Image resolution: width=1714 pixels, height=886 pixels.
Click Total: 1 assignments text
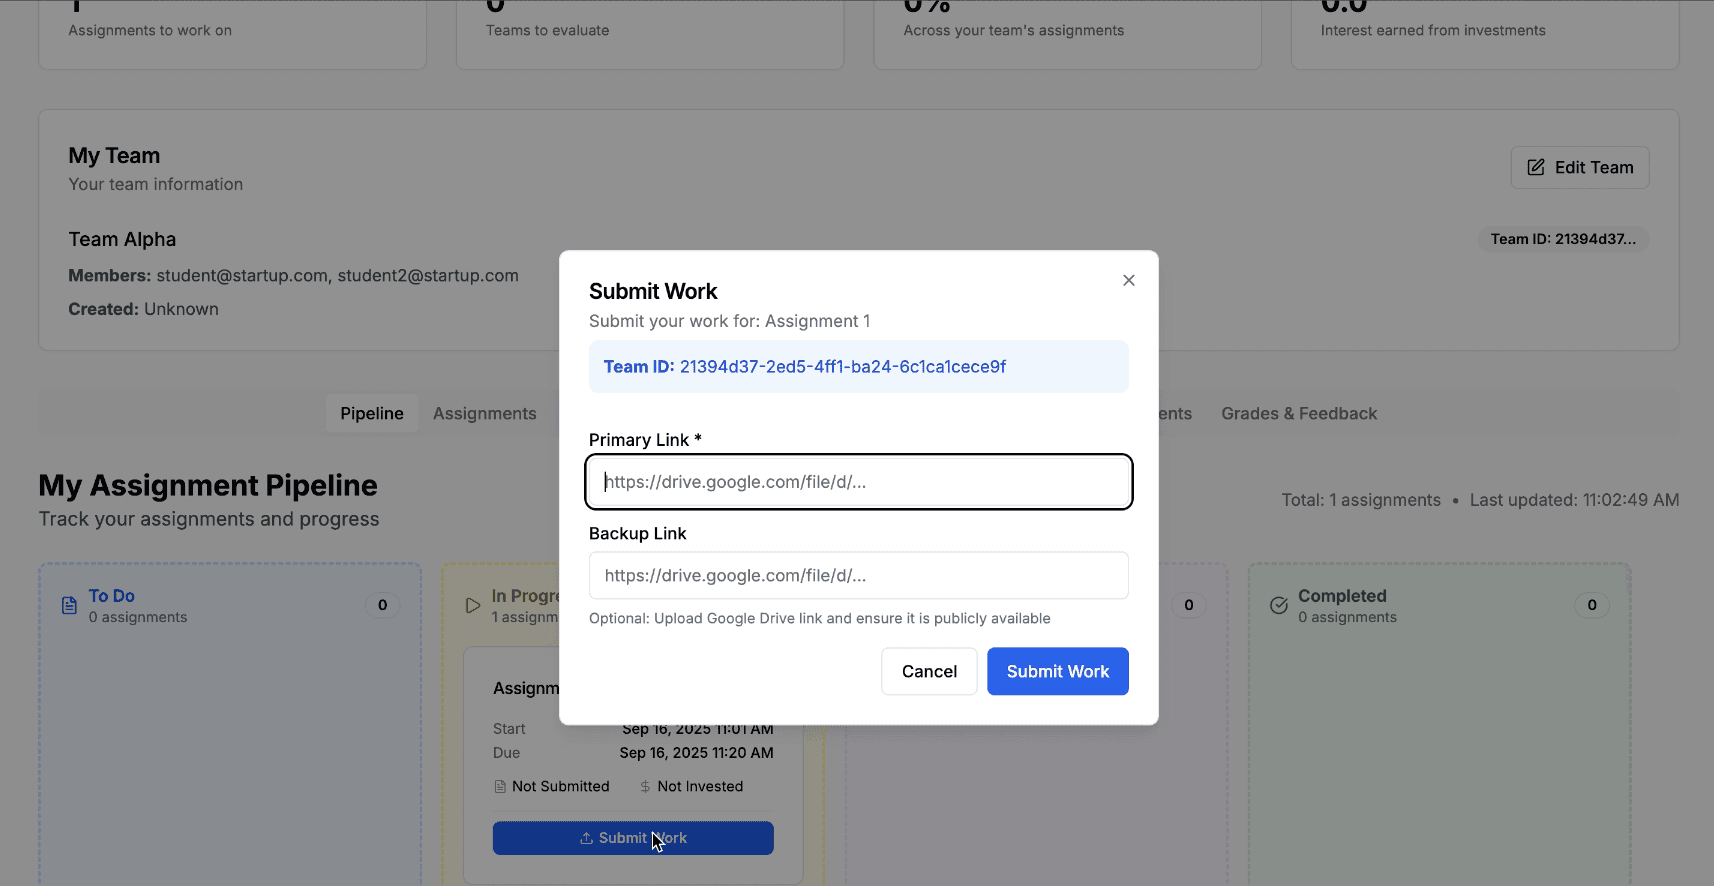tap(1361, 500)
